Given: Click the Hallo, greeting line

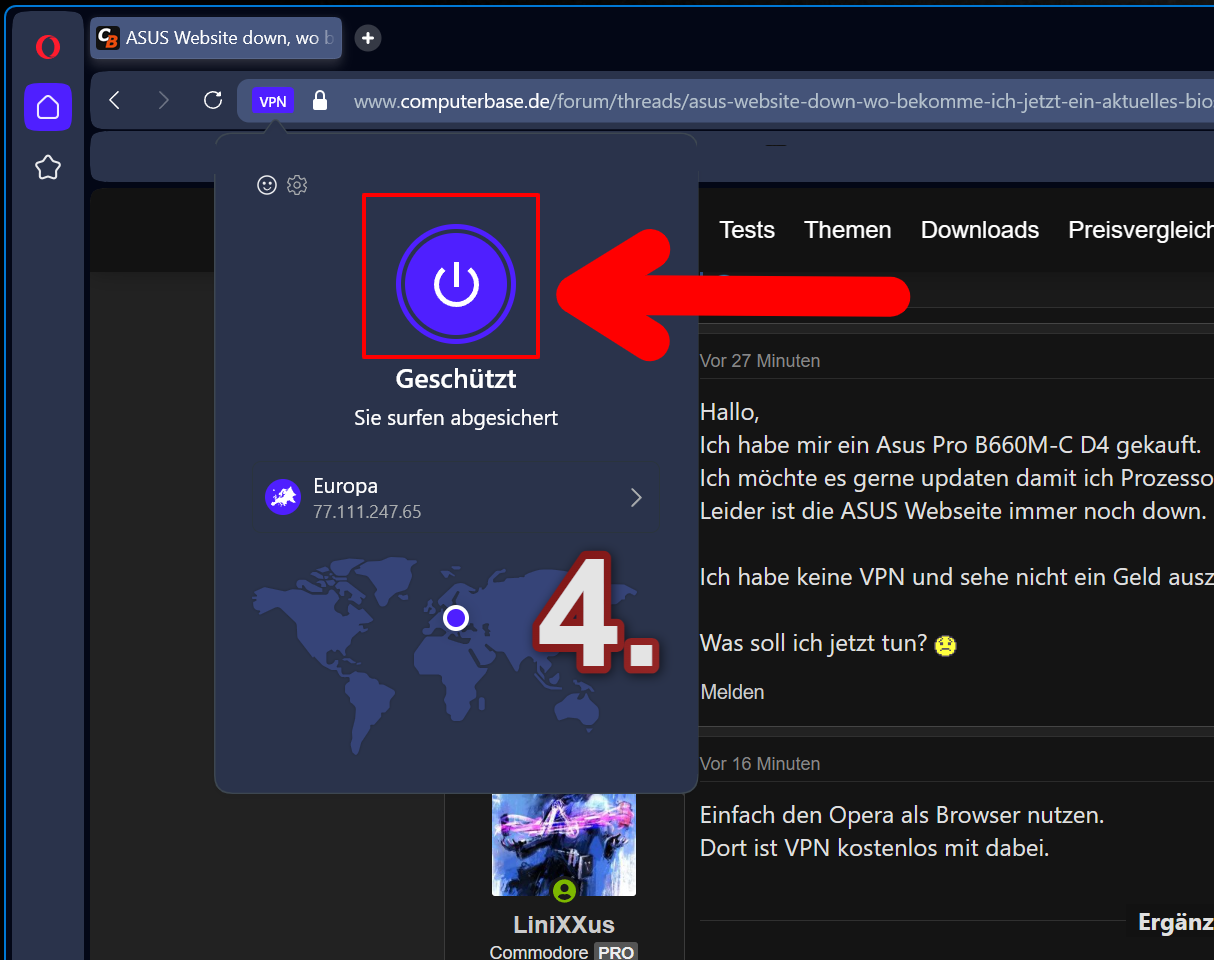Looking at the screenshot, I should click(x=730, y=411).
